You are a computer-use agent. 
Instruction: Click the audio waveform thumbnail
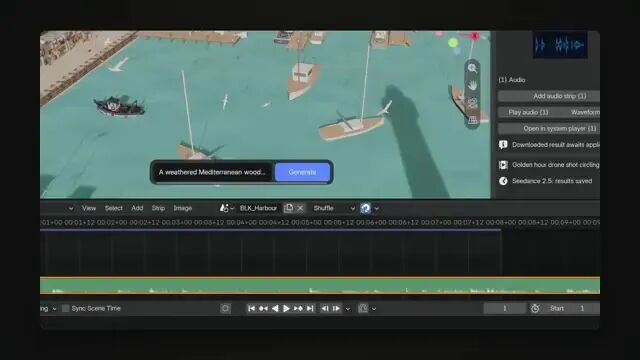point(560,45)
